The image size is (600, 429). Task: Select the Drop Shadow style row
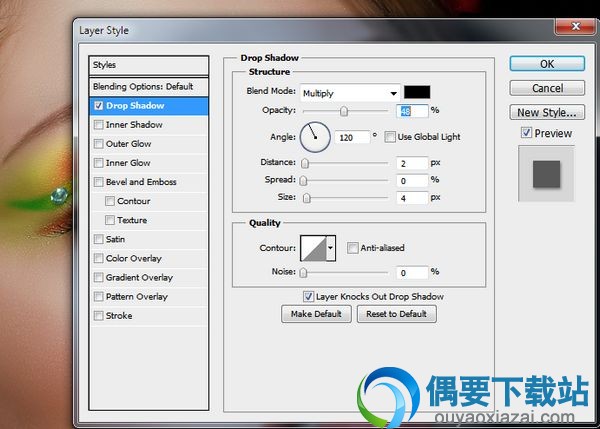pos(148,106)
